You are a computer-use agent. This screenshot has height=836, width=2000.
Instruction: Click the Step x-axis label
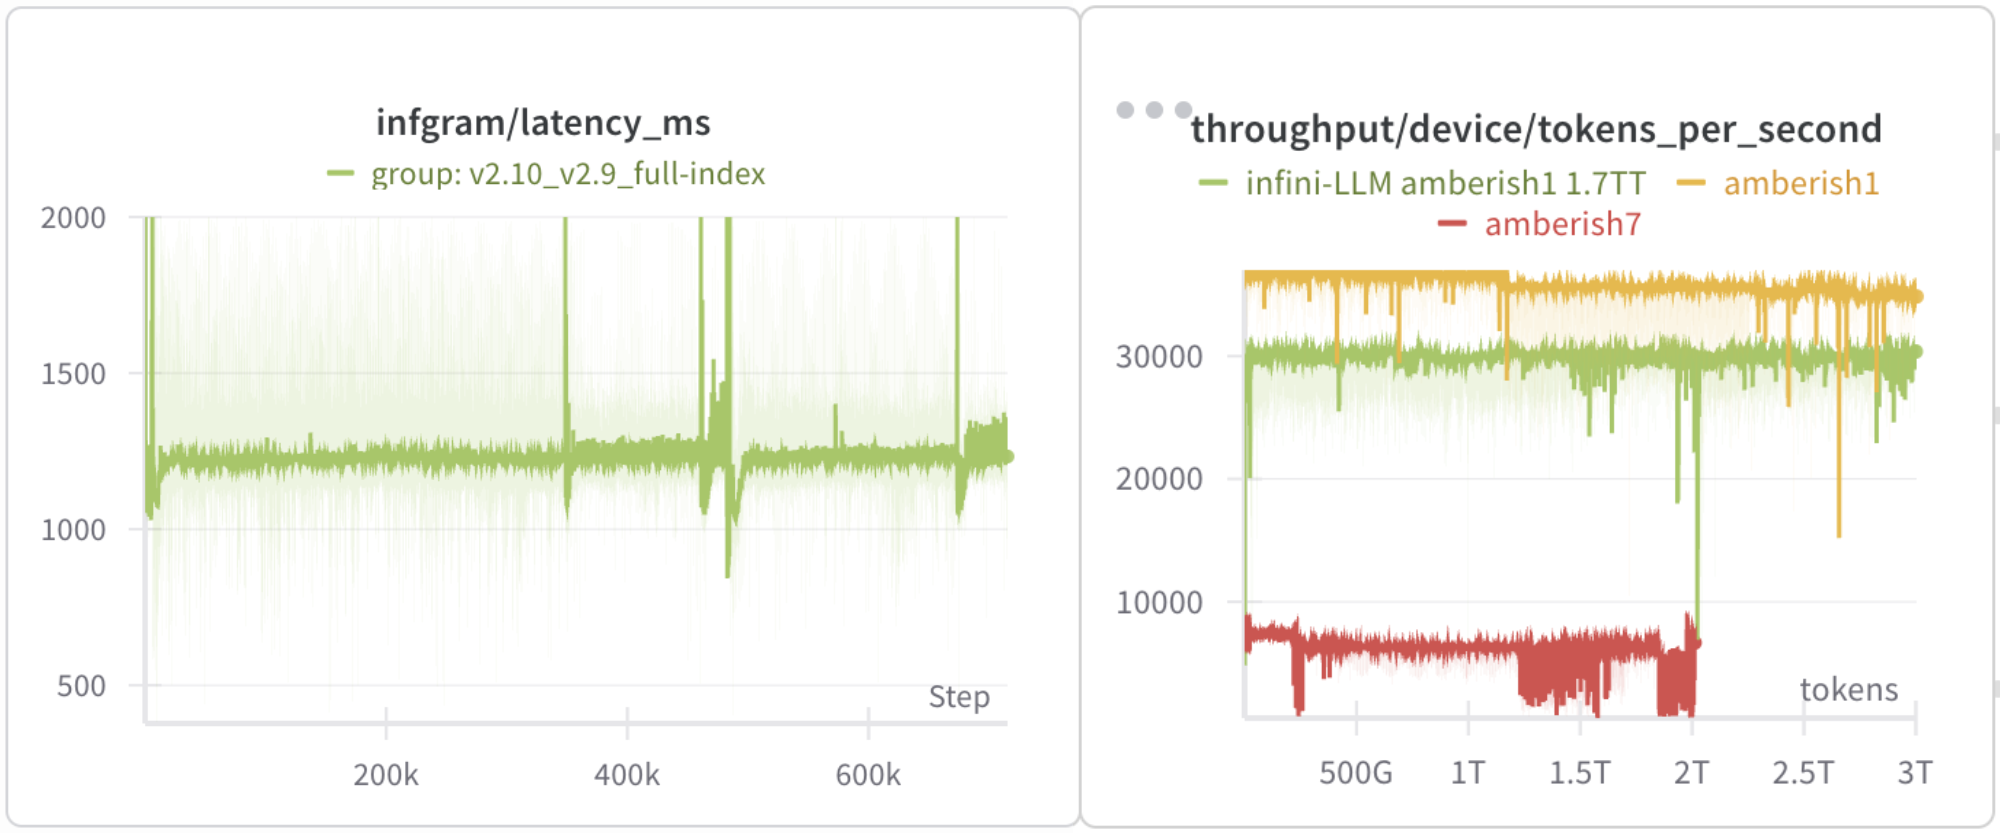click(x=959, y=697)
